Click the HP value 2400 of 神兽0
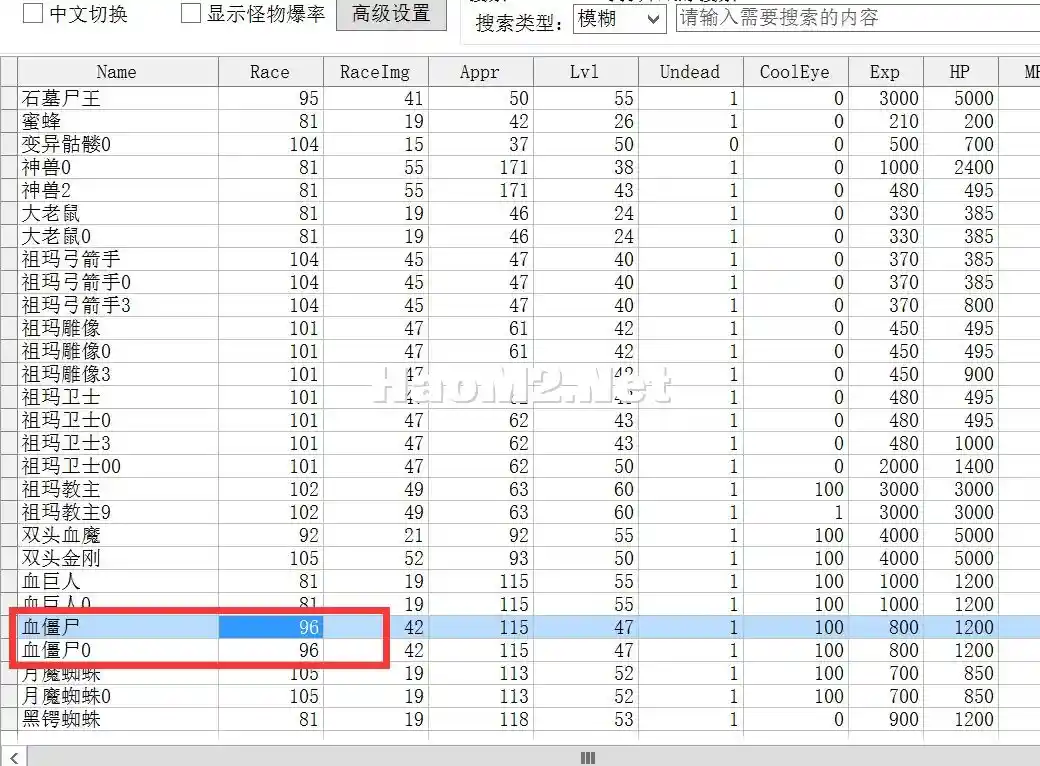The width and height of the screenshot is (1040, 766). pos(960,167)
